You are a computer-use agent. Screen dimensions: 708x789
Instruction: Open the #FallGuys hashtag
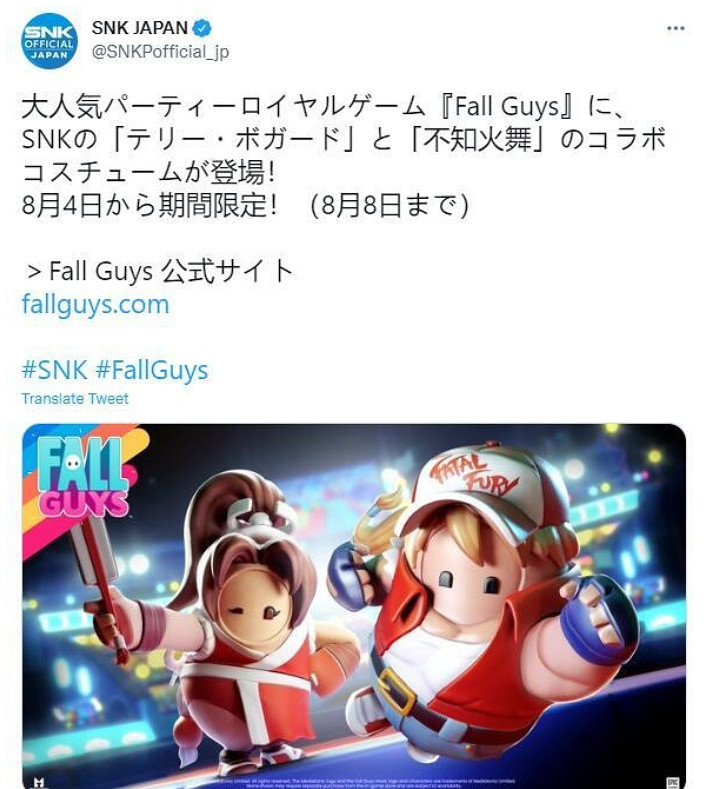tap(151, 370)
